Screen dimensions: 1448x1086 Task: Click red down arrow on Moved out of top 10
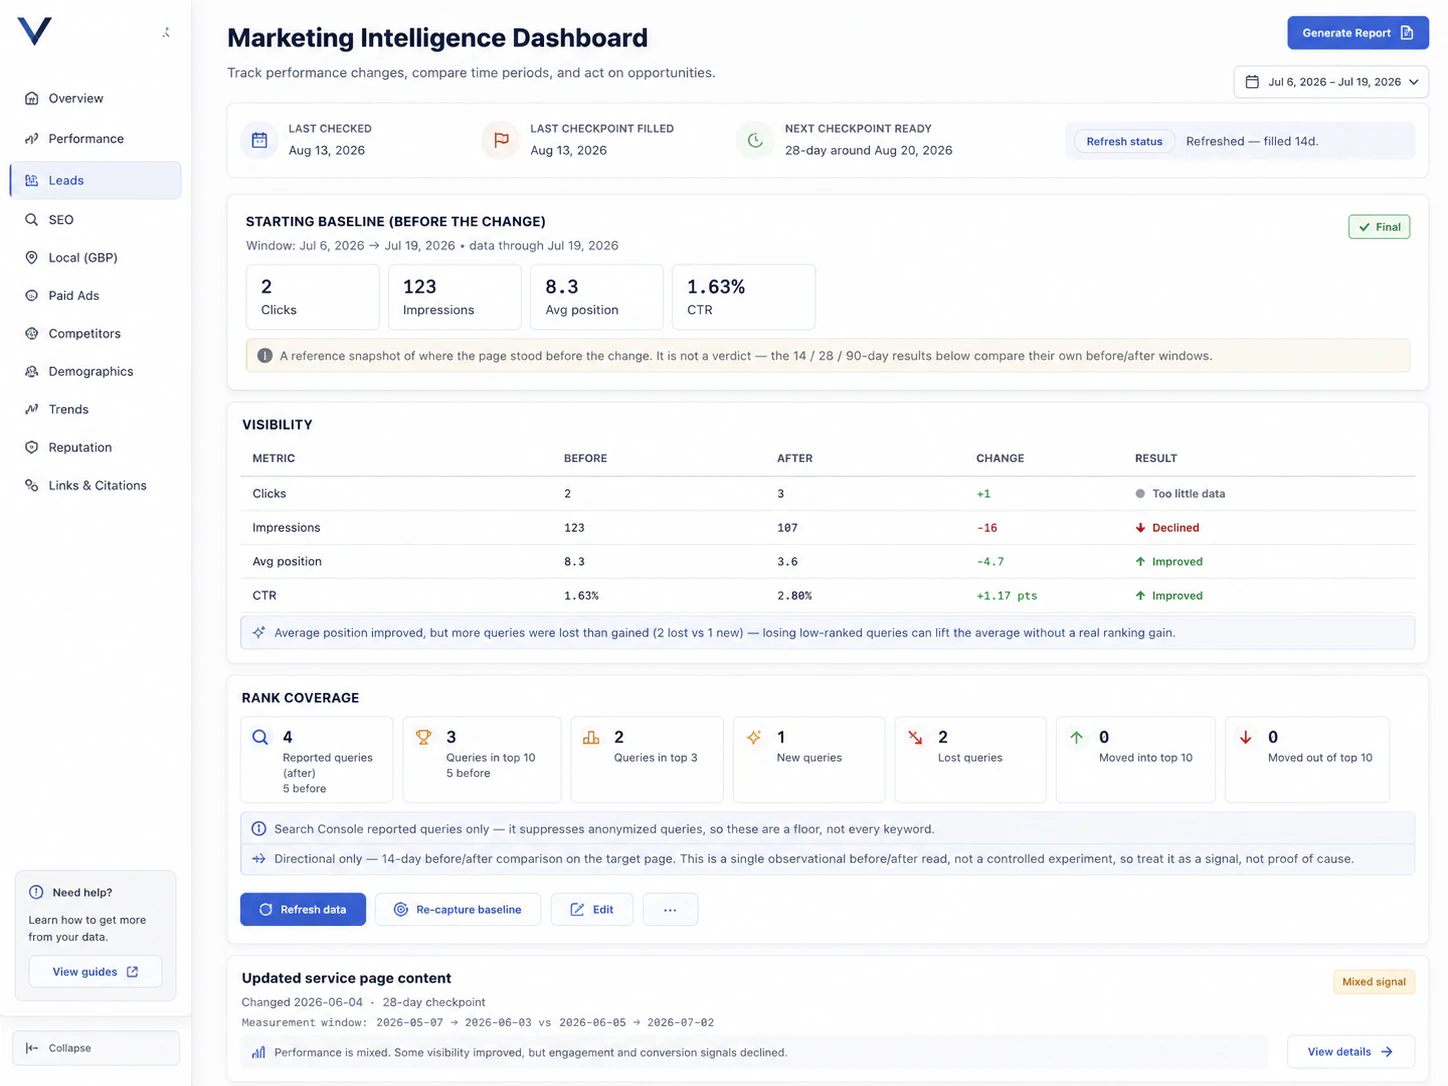pos(1246,737)
